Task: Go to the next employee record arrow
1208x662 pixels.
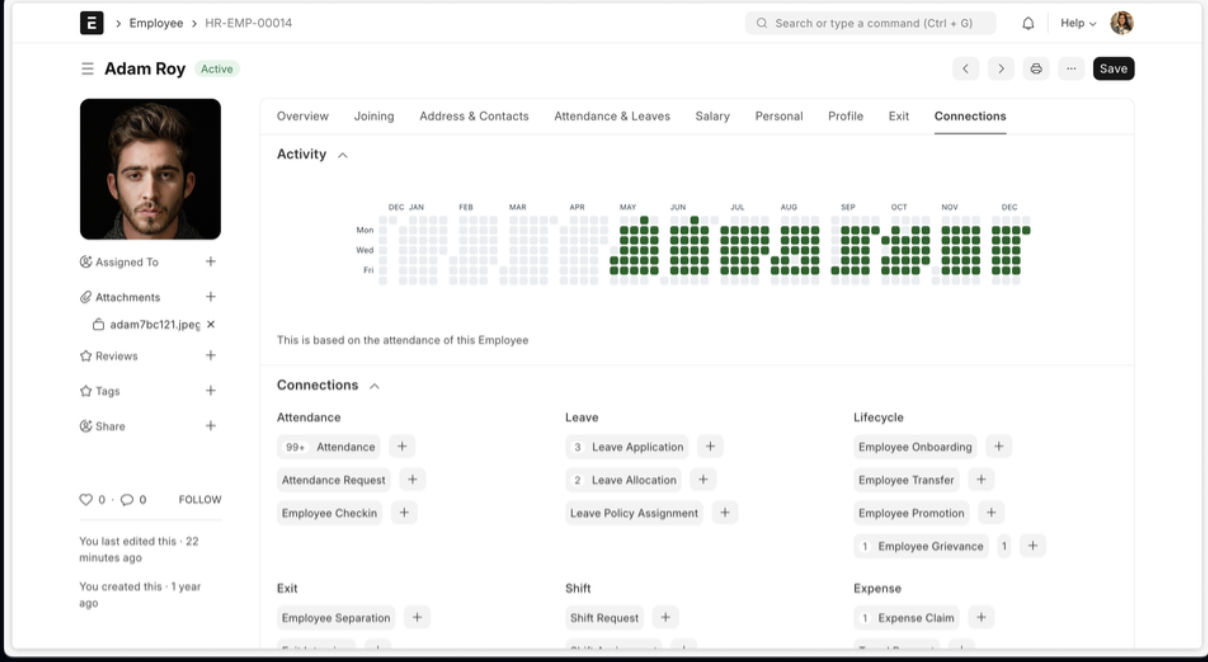Action: click(1000, 69)
